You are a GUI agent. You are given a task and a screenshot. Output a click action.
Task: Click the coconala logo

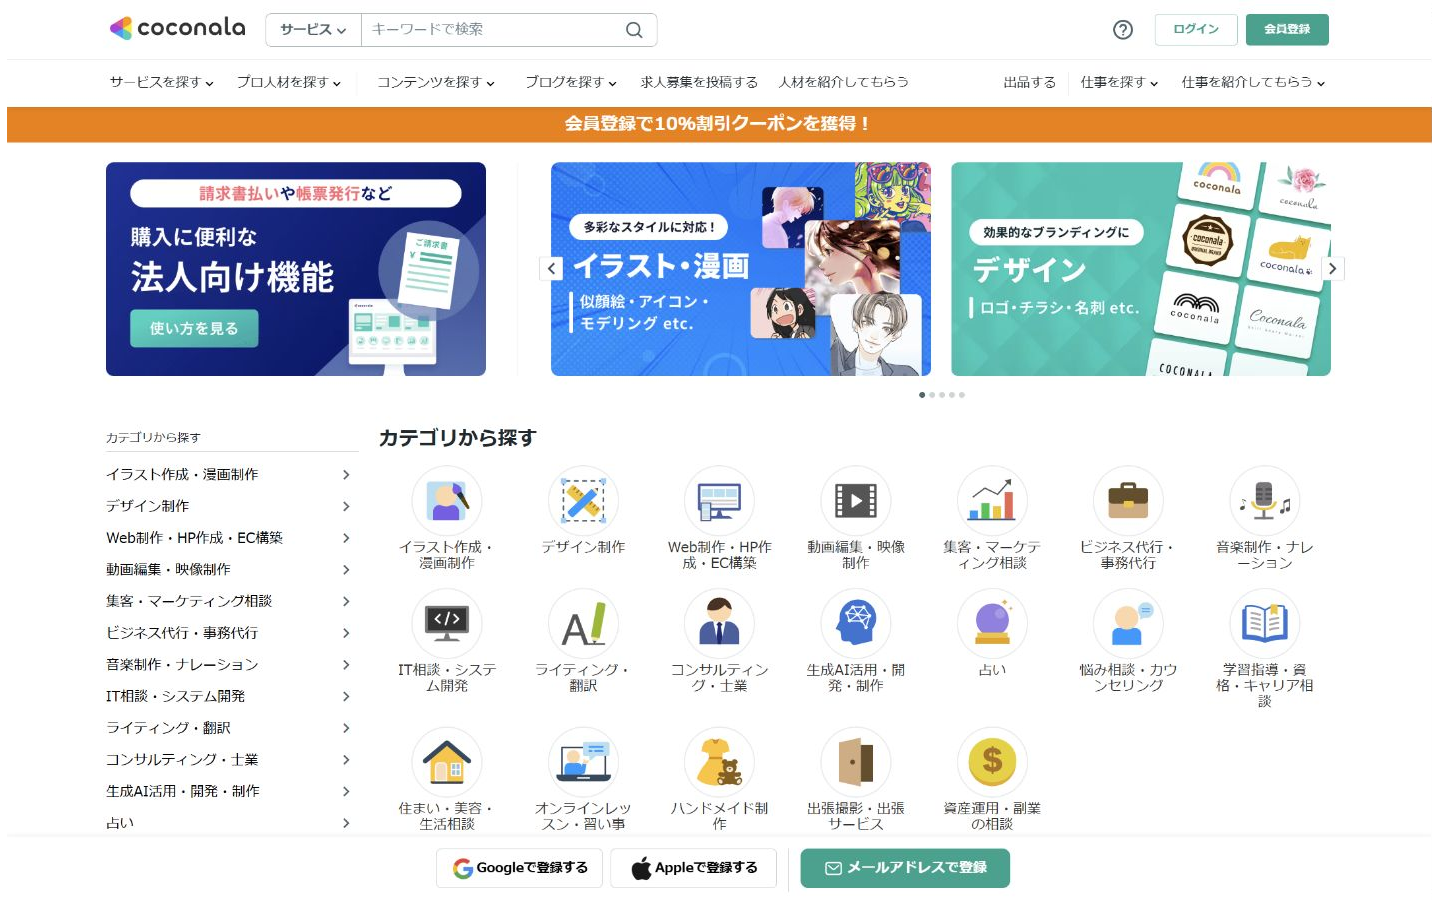pos(177,28)
